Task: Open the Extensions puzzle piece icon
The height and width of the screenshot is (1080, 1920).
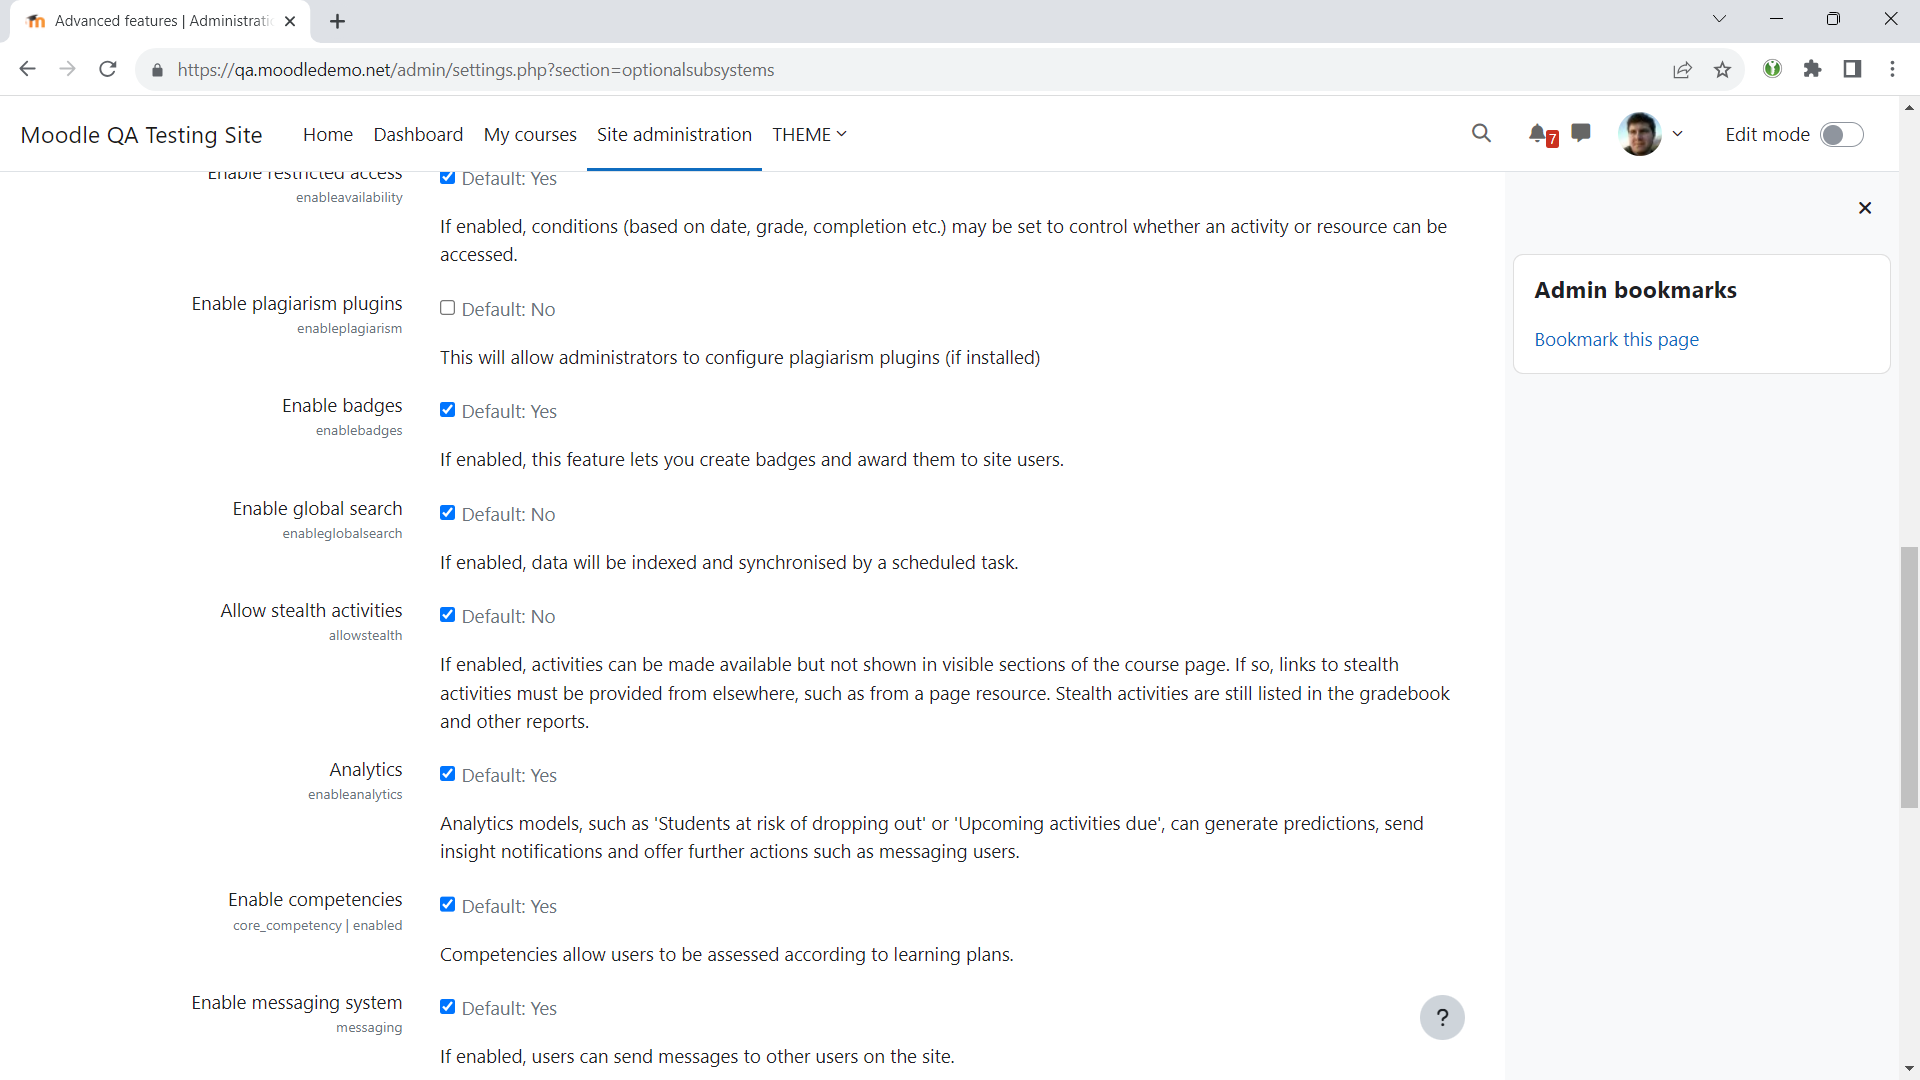Action: click(x=1812, y=69)
